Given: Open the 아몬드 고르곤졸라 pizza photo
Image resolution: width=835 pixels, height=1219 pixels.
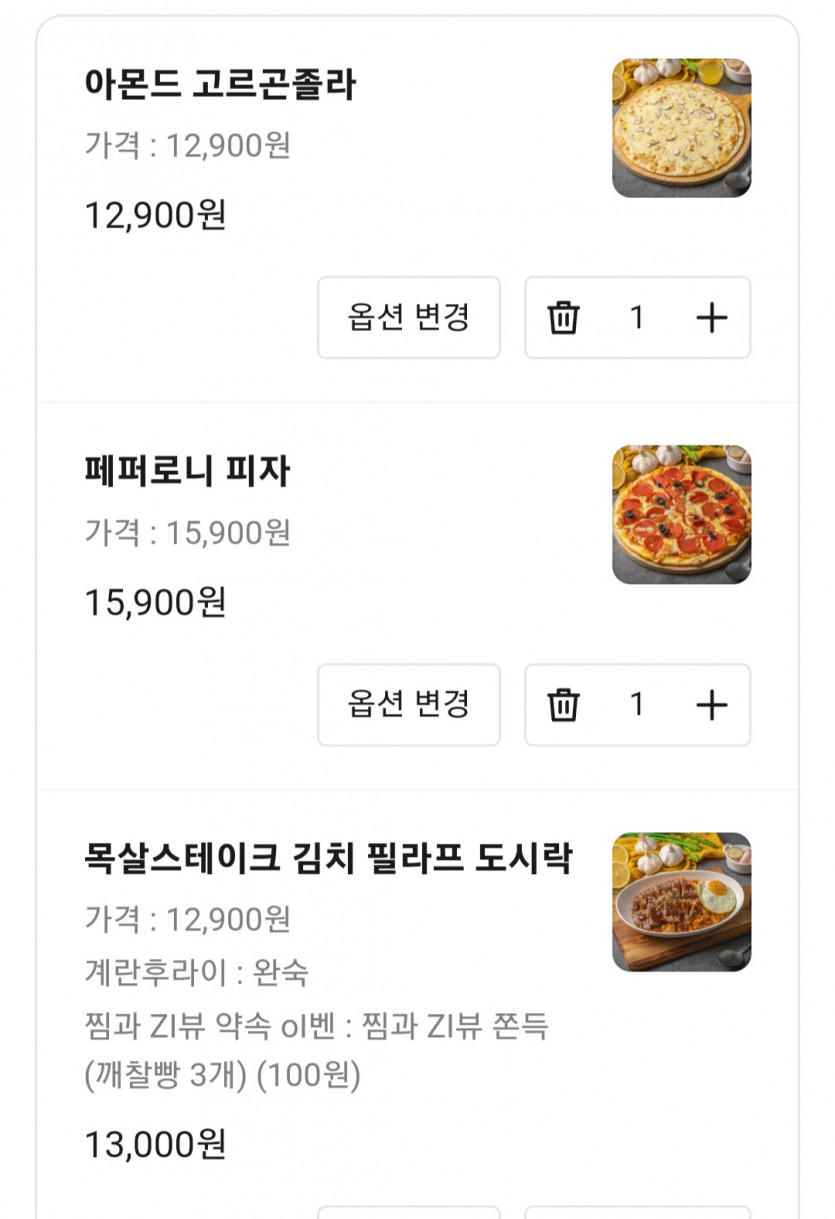Looking at the screenshot, I should (x=681, y=128).
